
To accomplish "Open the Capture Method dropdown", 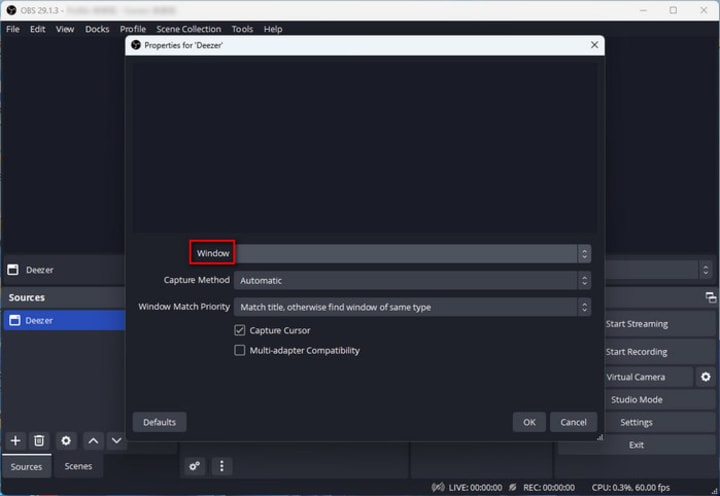I will click(412, 280).
